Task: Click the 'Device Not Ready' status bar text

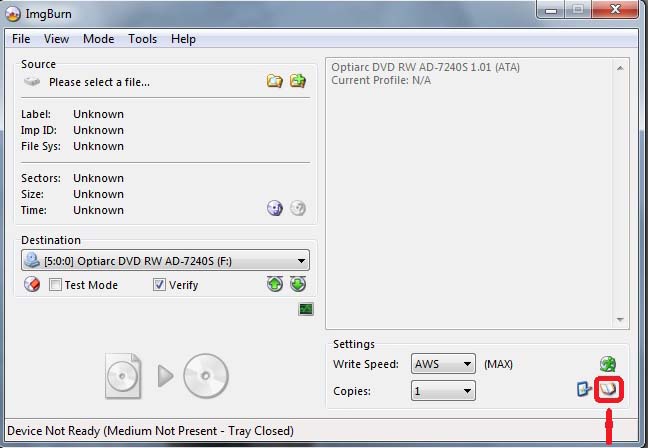Action: pyautogui.click(x=150, y=431)
